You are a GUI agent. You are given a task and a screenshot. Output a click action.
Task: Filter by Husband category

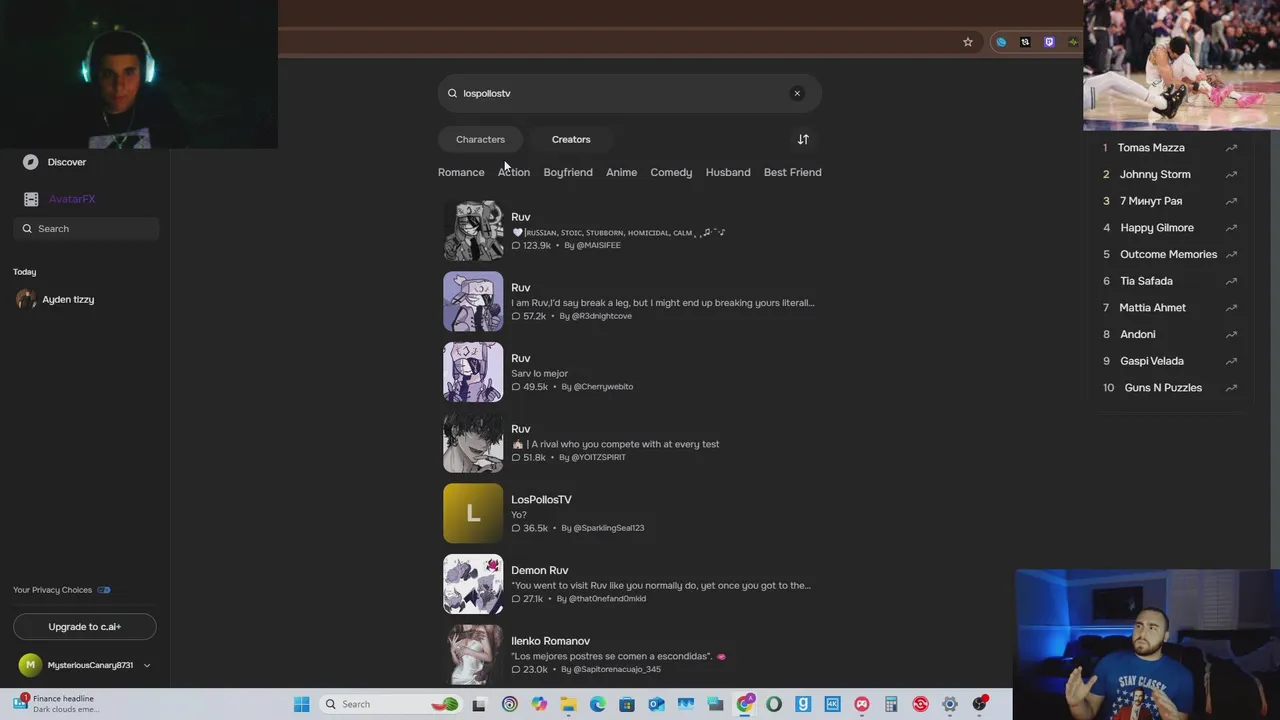(728, 172)
